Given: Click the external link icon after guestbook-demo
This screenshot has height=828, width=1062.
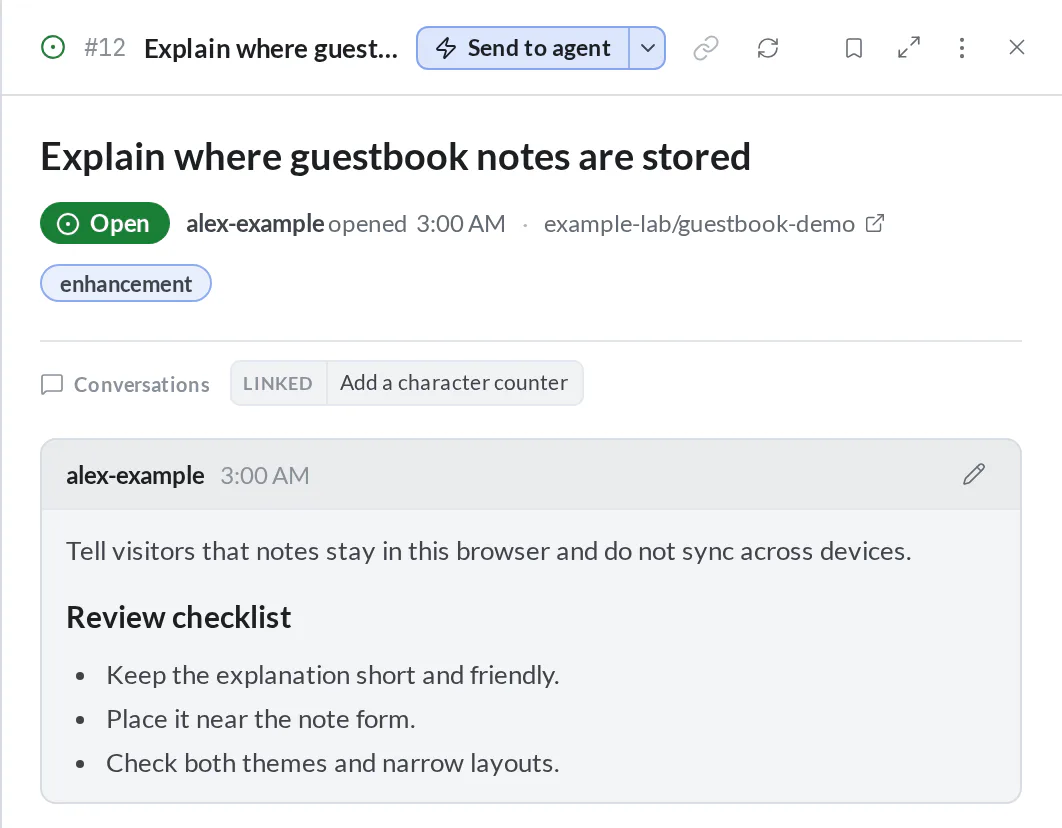Looking at the screenshot, I should pyautogui.click(x=875, y=223).
